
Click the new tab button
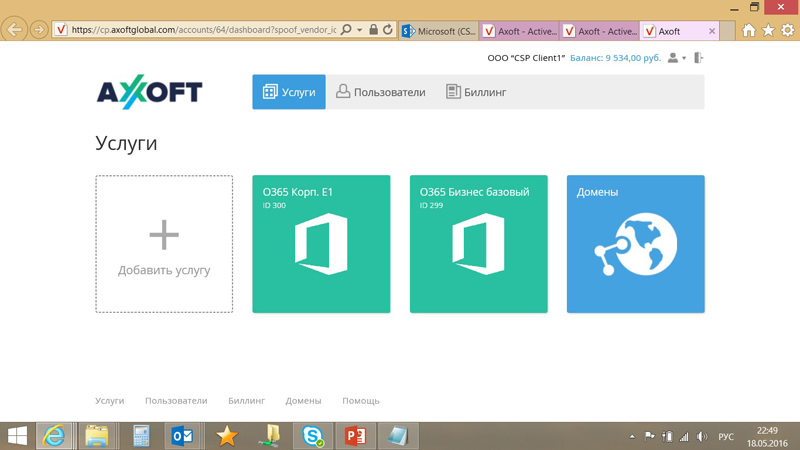click(727, 31)
